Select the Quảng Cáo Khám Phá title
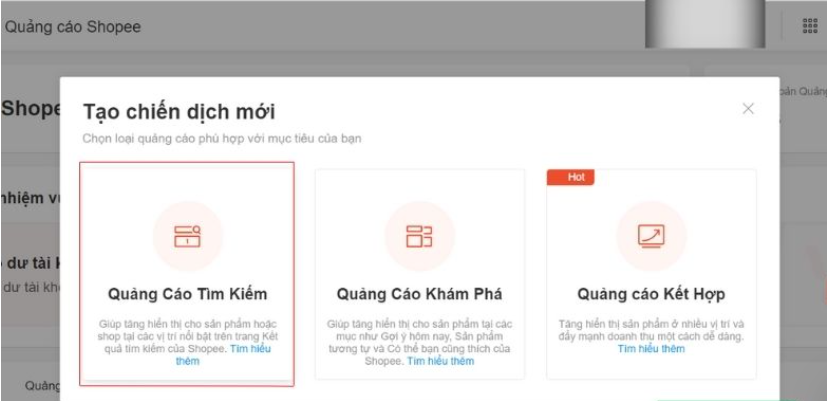Viewport: 827px width, 401px height. 419,294
